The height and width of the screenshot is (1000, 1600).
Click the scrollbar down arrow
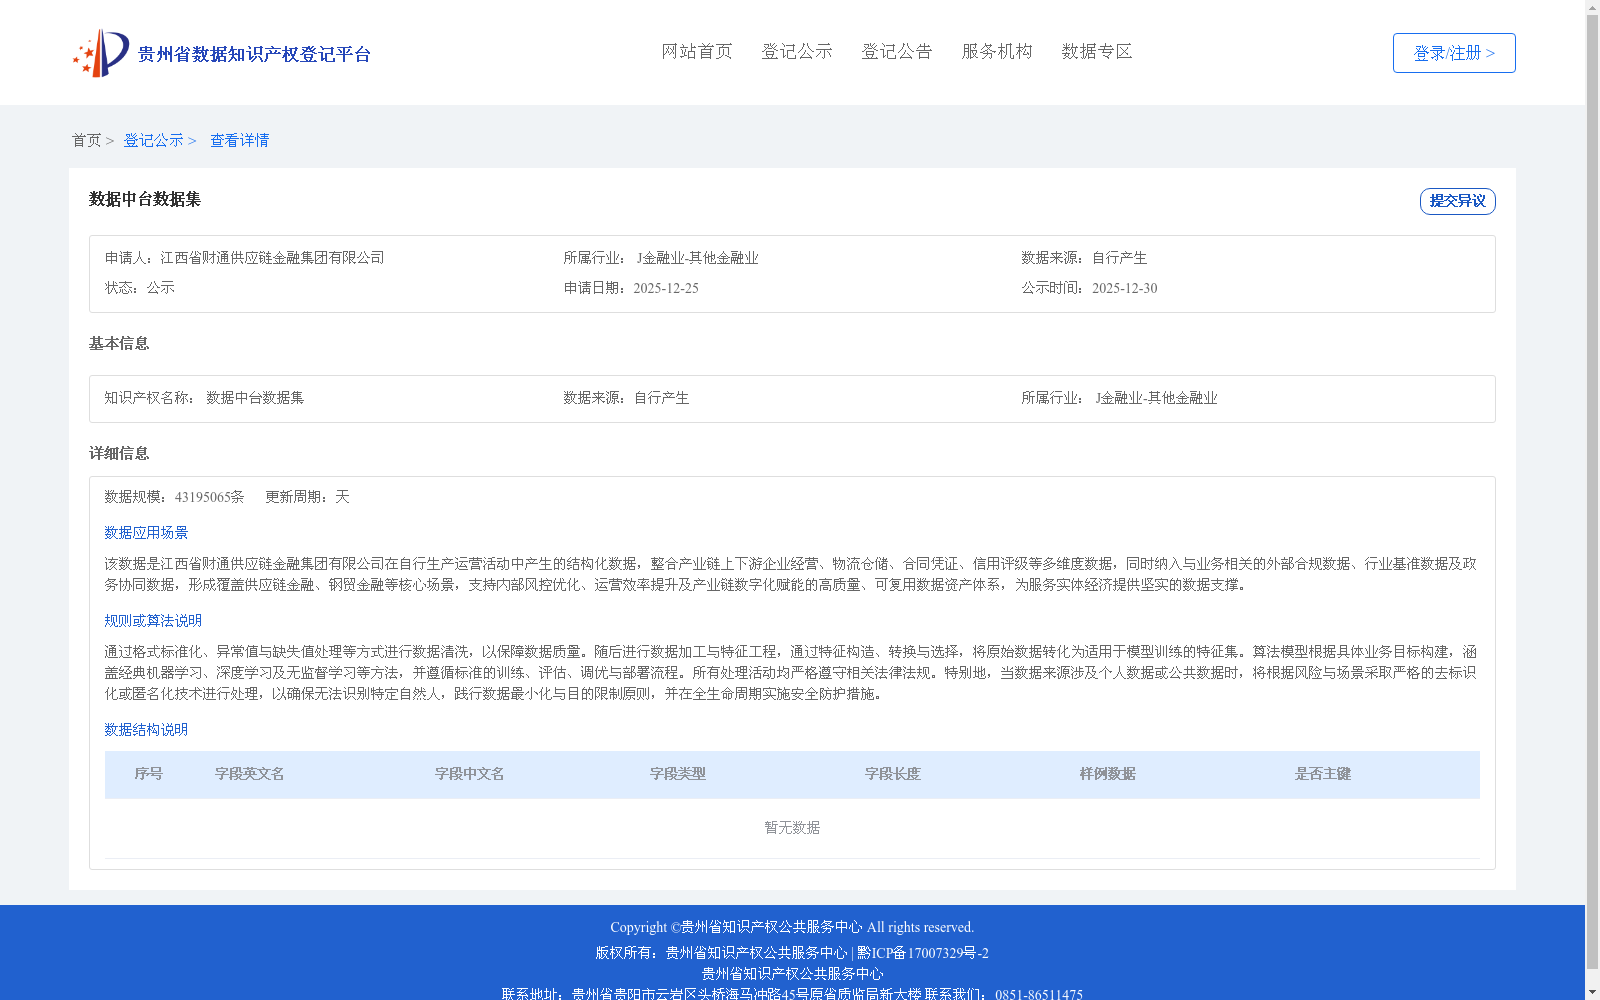pos(1592,992)
